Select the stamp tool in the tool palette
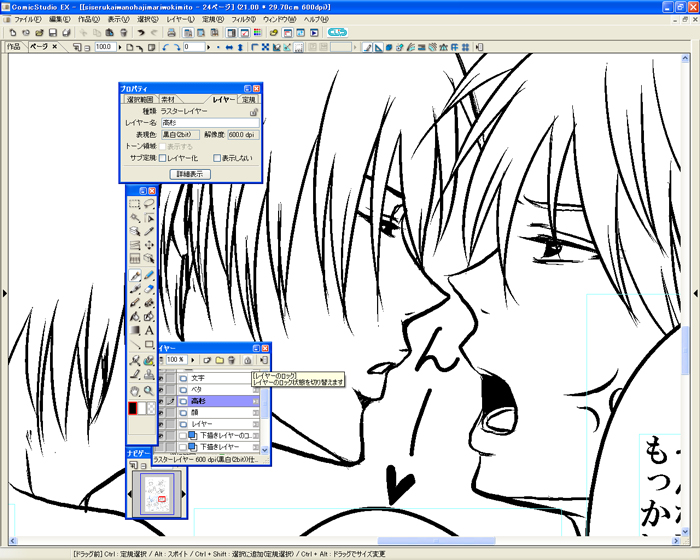The height and width of the screenshot is (560, 700). pyautogui.click(x=149, y=375)
